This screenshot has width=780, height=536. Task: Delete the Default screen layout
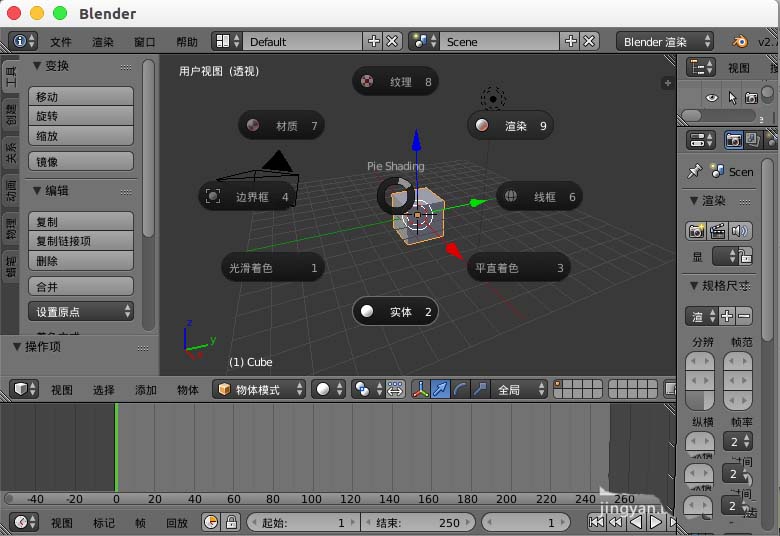click(x=392, y=41)
